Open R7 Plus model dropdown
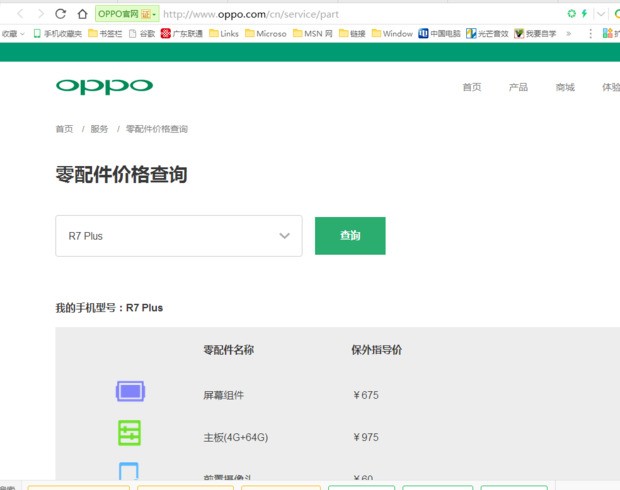The width and height of the screenshot is (620, 490). (x=179, y=236)
